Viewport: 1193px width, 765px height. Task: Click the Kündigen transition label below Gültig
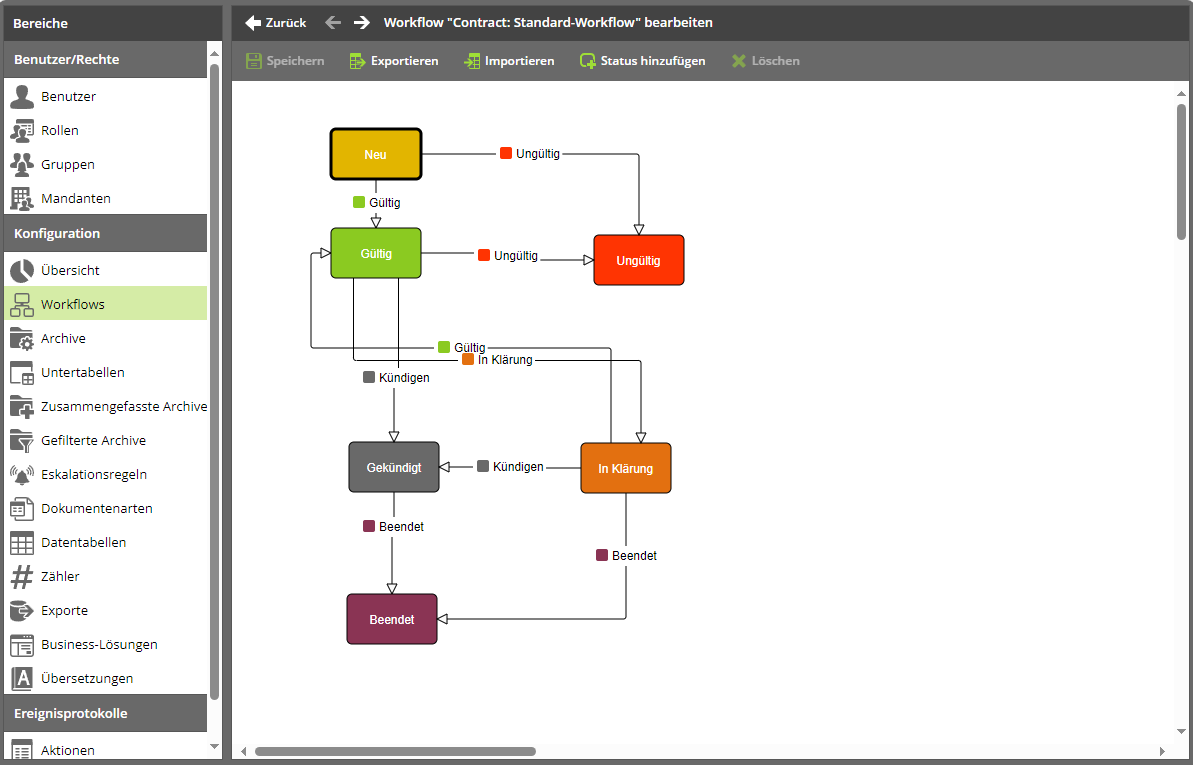[404, 378]
